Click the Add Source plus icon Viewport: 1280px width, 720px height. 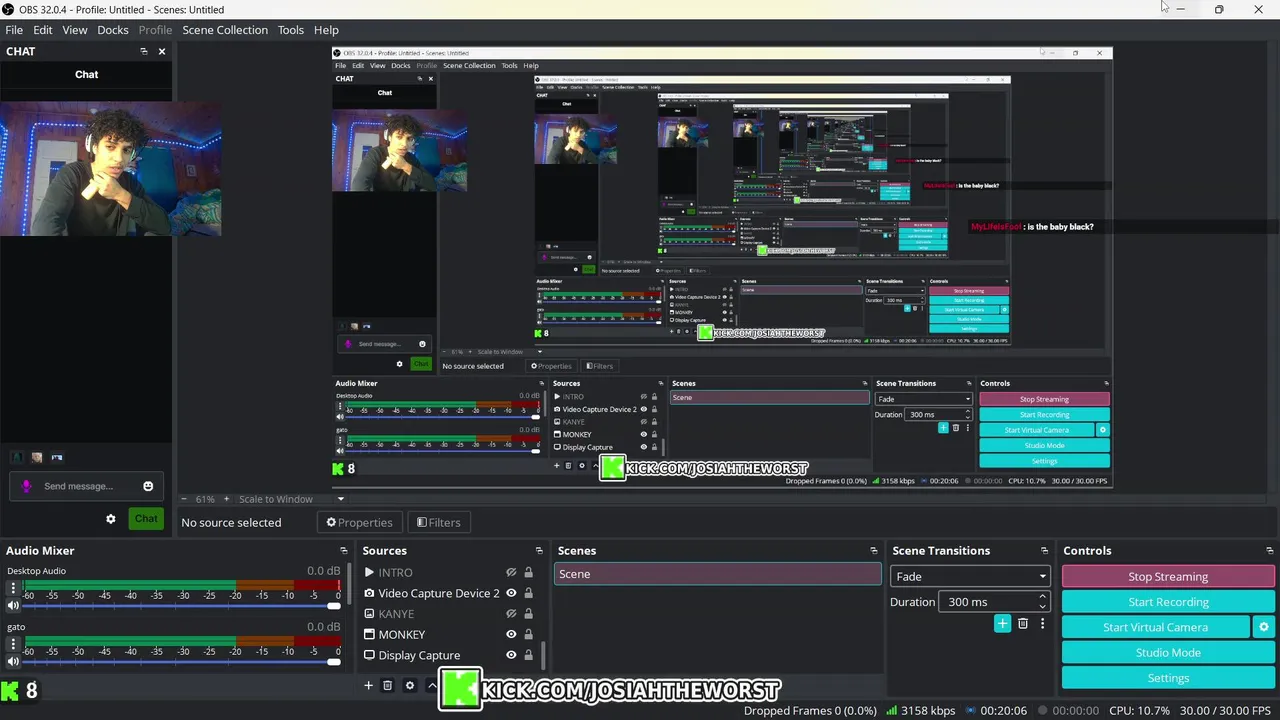pos(368,685)
